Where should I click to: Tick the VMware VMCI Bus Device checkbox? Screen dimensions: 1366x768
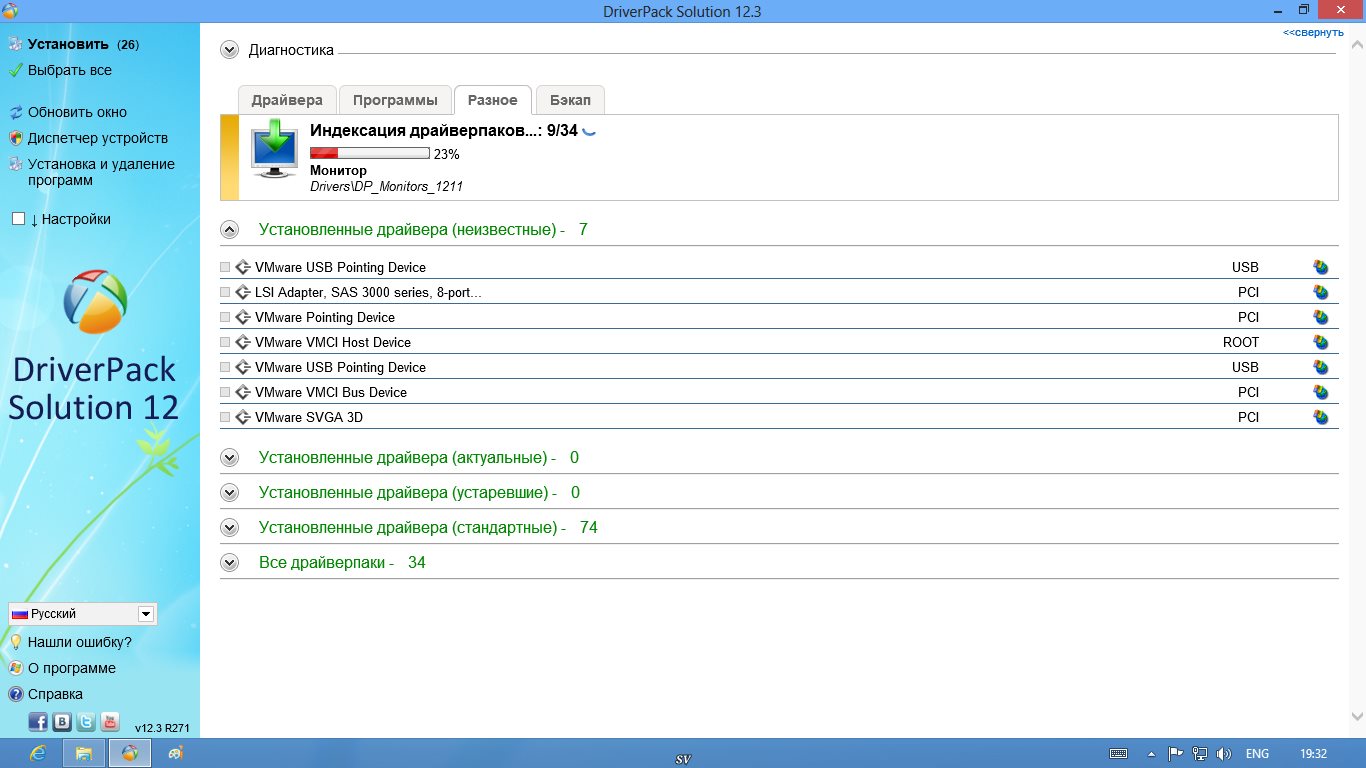(225, 392)
